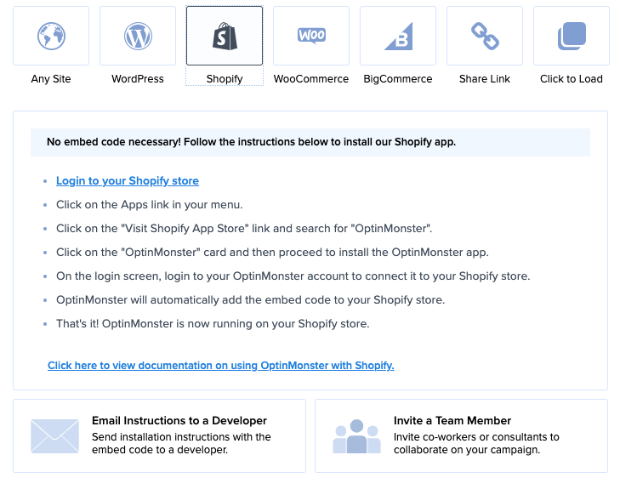Switch to the WordPress label
The width and height of the screenshot is (620, 477).
coord(138,79)
